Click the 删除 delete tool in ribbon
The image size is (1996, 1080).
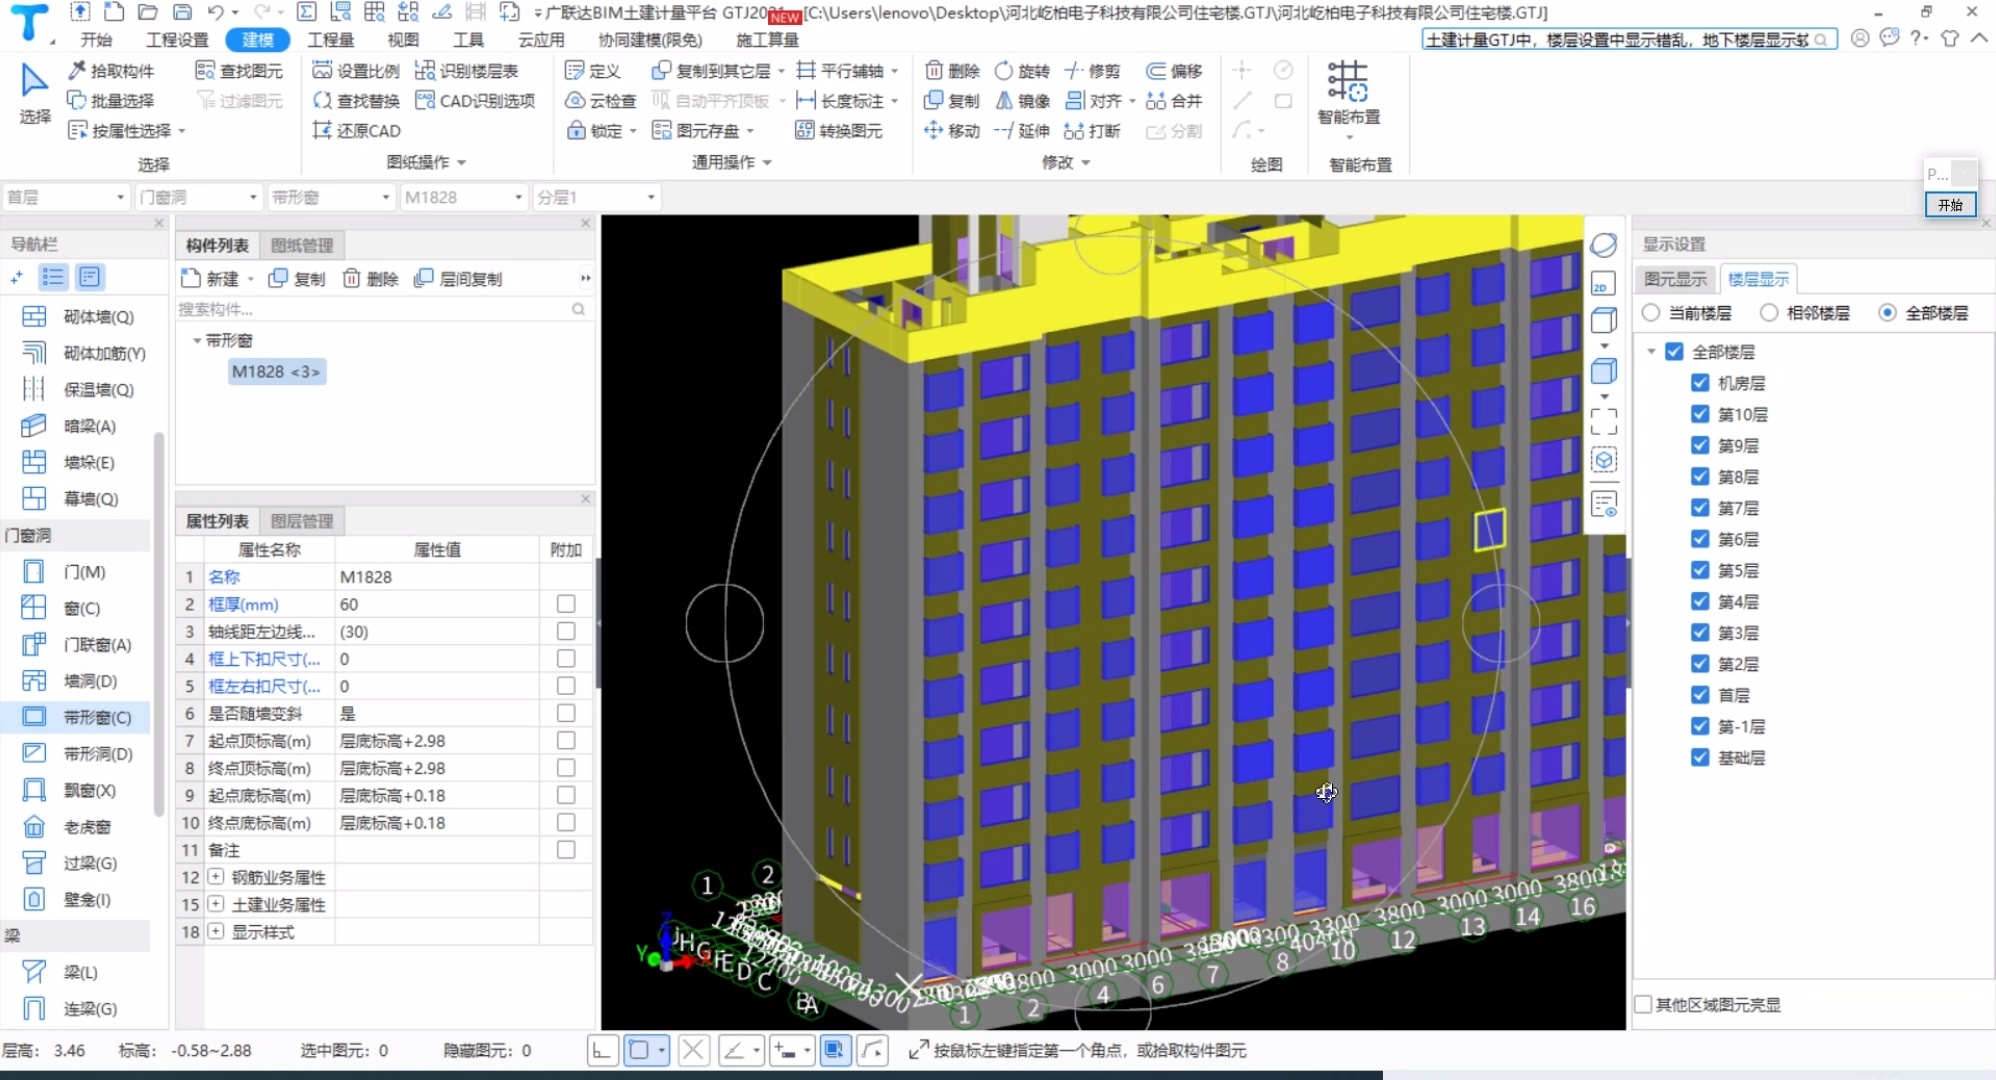tap(952, 71)
